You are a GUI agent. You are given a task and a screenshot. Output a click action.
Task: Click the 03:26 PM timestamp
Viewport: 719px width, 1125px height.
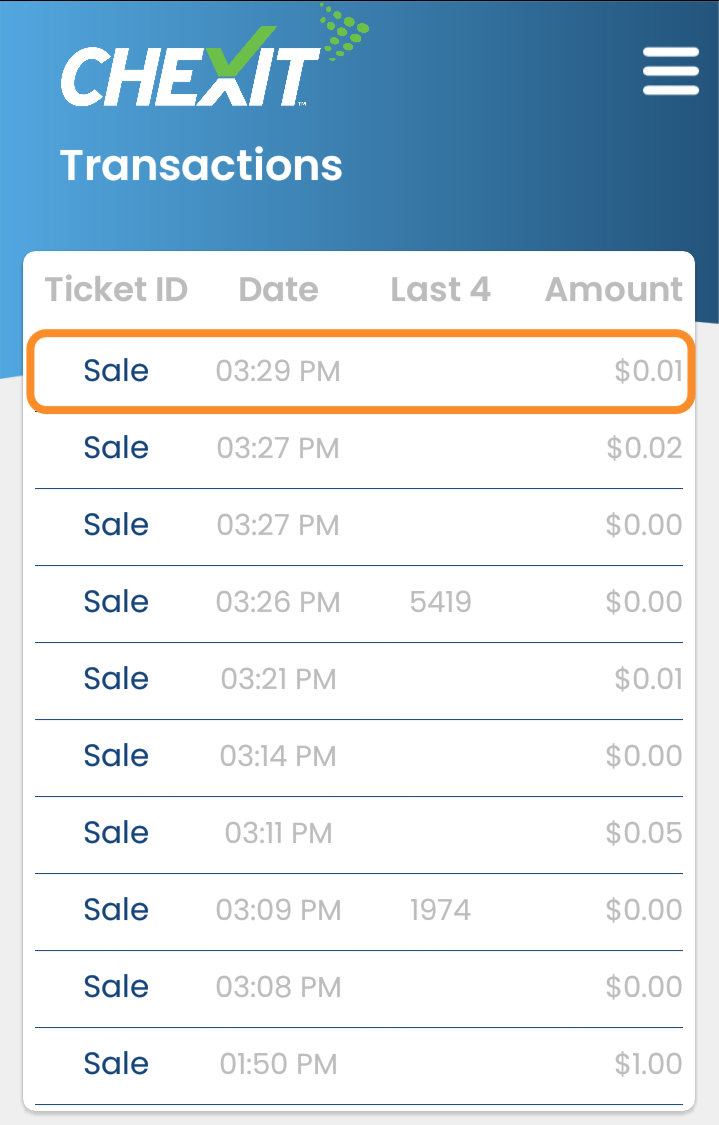point(278,603)
